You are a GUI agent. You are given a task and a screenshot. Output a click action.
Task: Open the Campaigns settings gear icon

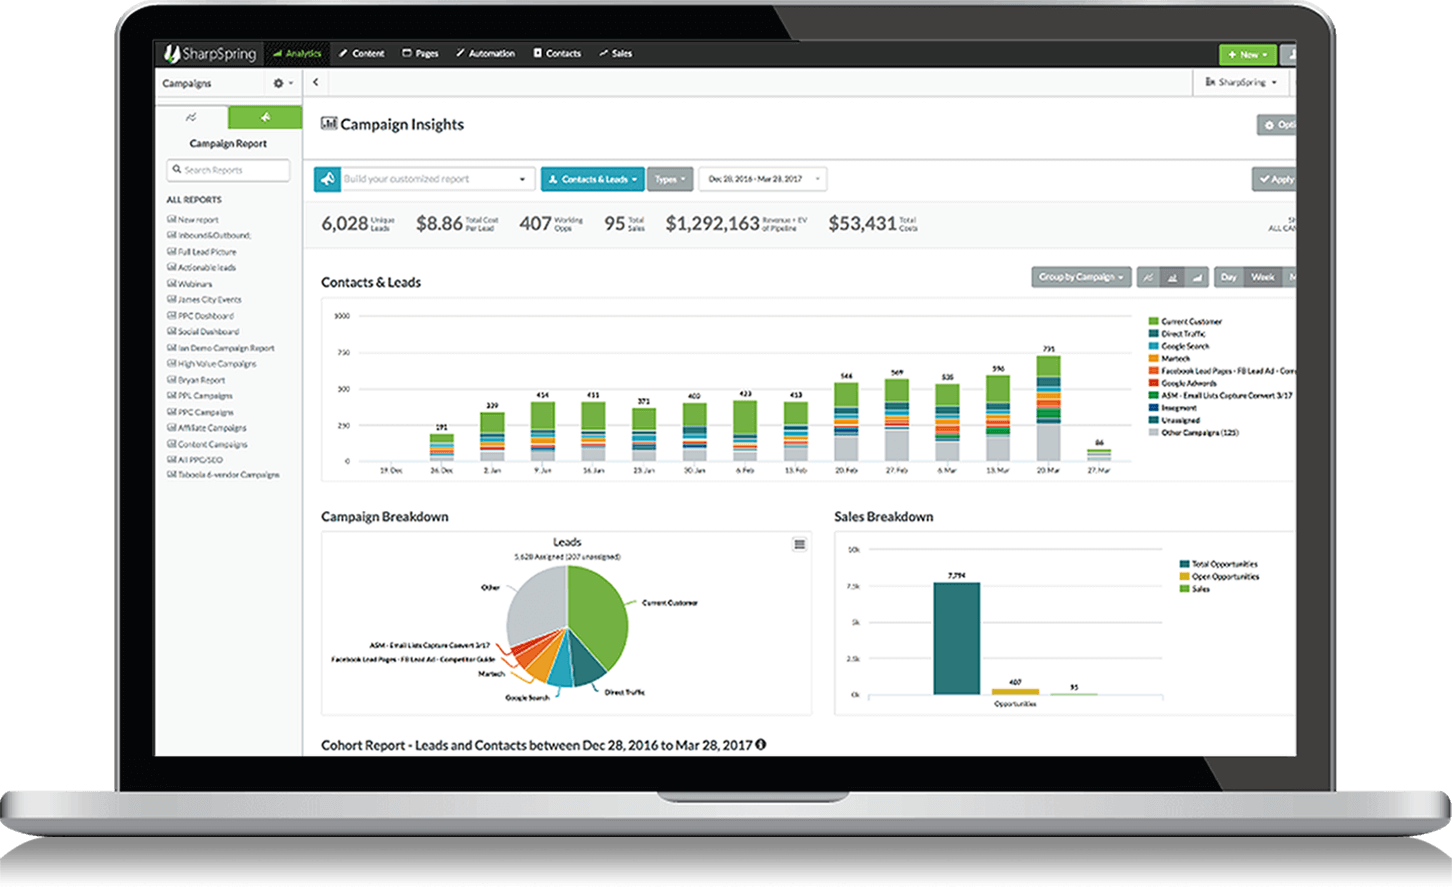click(278, 83)
